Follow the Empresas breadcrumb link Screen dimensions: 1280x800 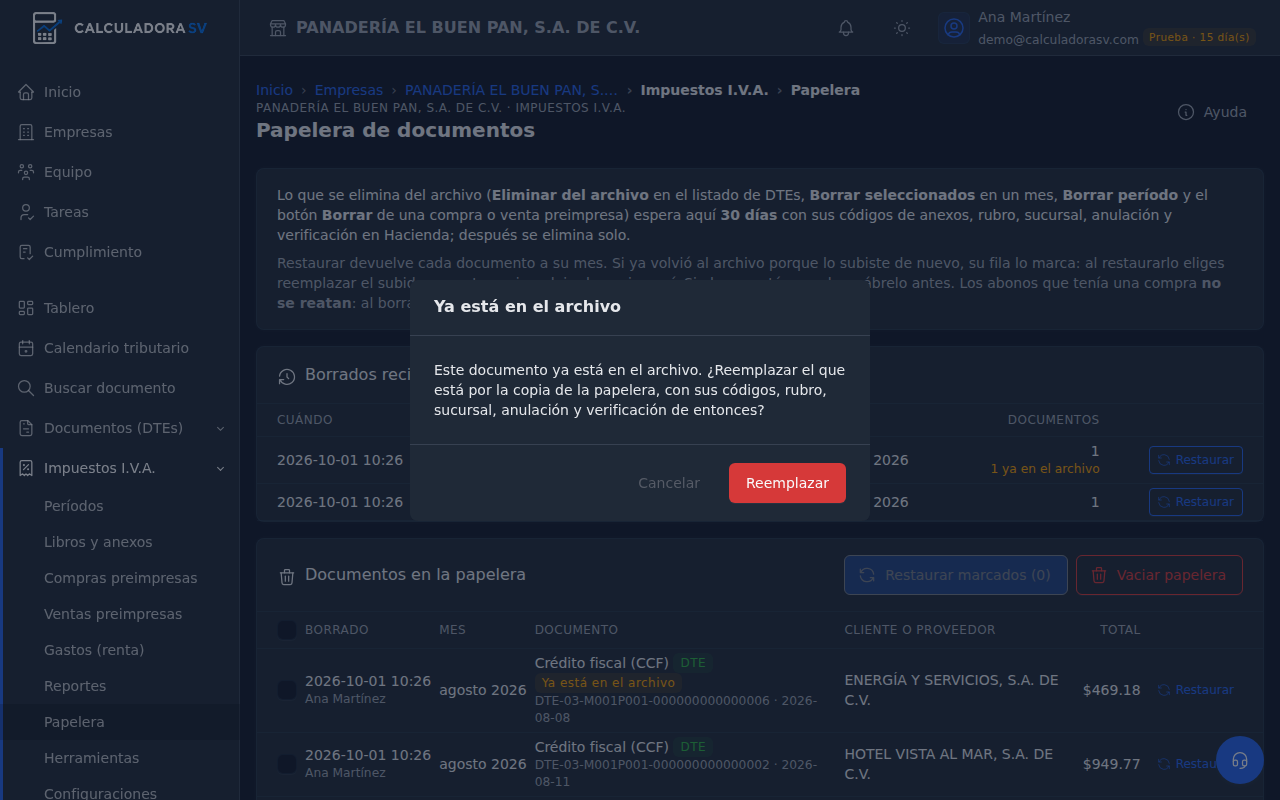[x=349, y=90]
